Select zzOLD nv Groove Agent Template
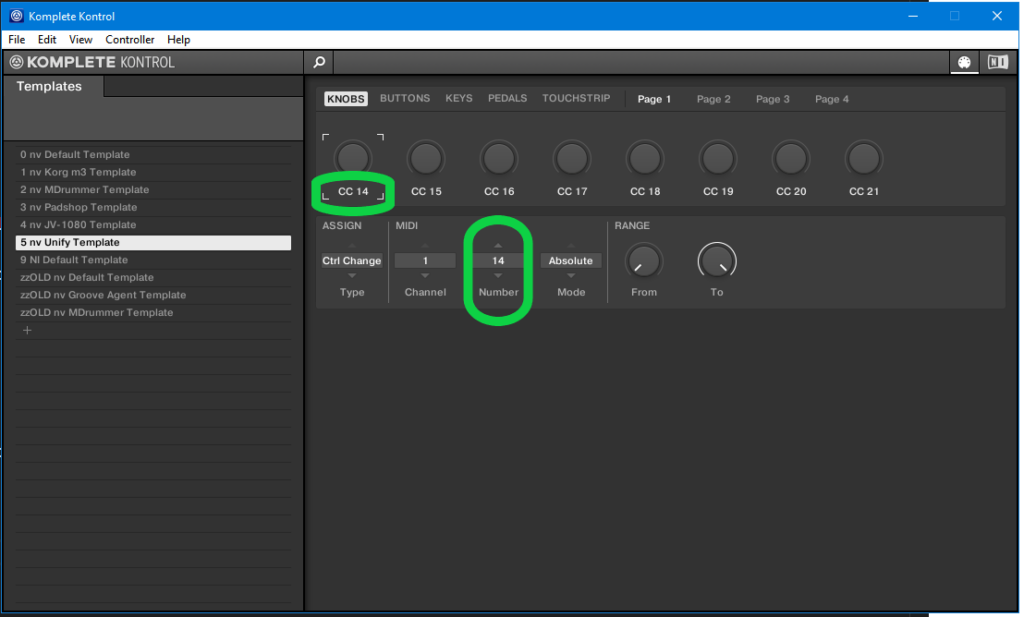Screen dimensions: 1024x617 (153, 295)
